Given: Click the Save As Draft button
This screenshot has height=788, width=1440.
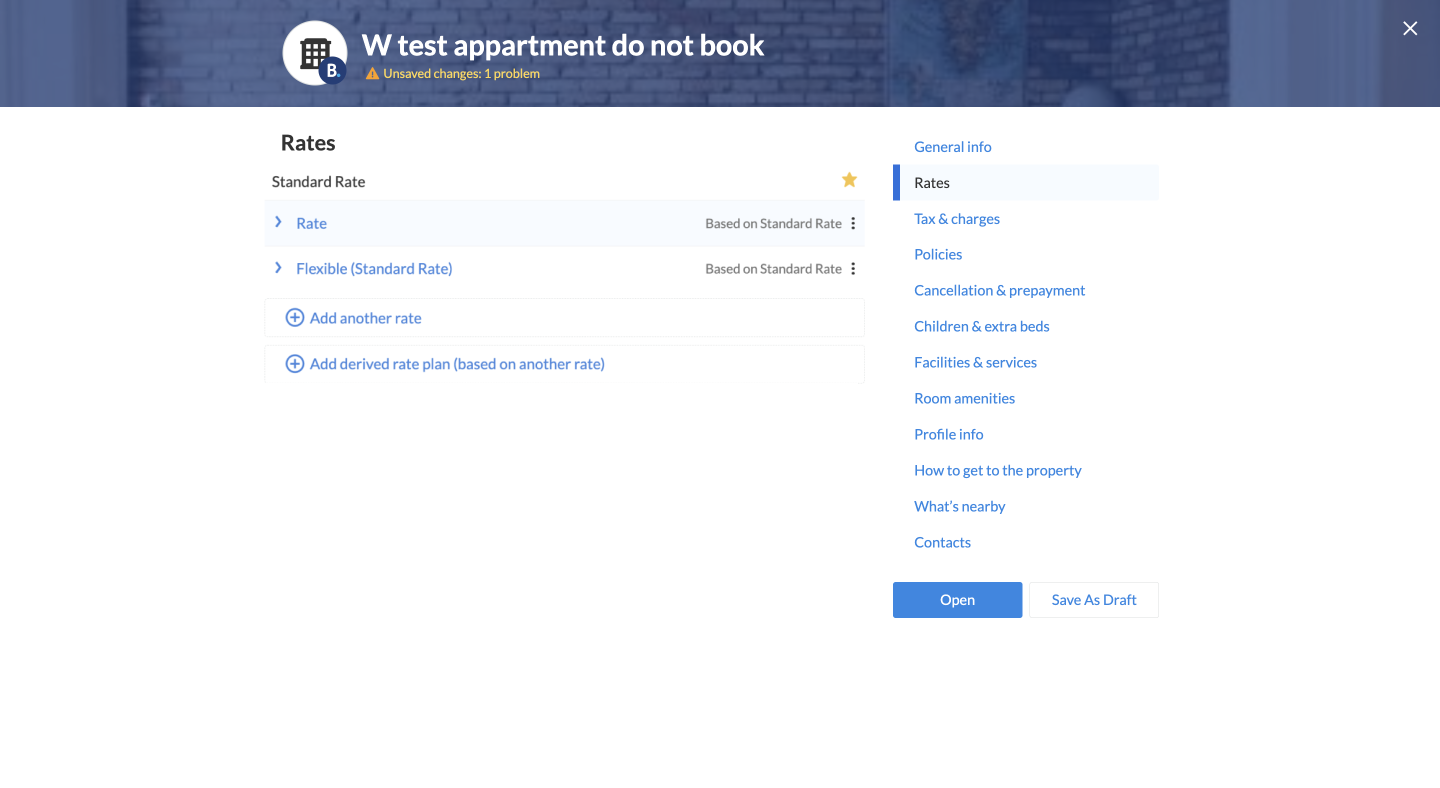Looking at the screenshot, I should (1094, 600).
